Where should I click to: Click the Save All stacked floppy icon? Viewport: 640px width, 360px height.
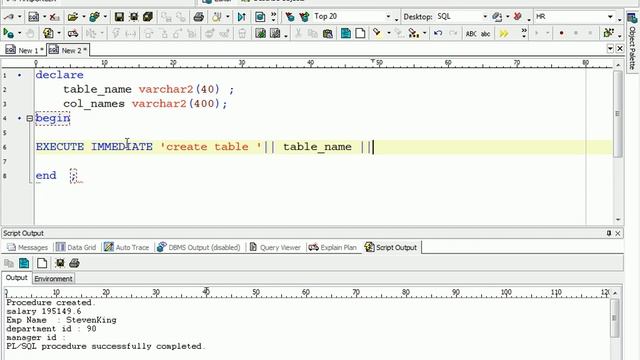click(x=148, y=17)
